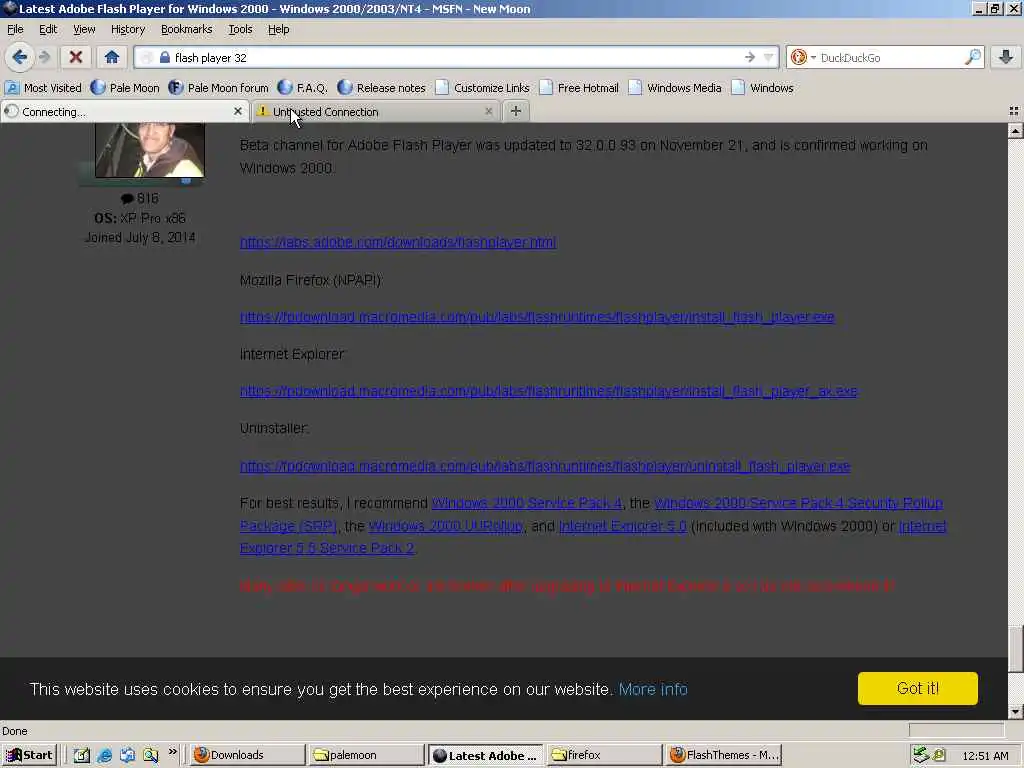Click More info in the cookie banner
This screenshot has width=1024, height=768.
coord(653,689)
